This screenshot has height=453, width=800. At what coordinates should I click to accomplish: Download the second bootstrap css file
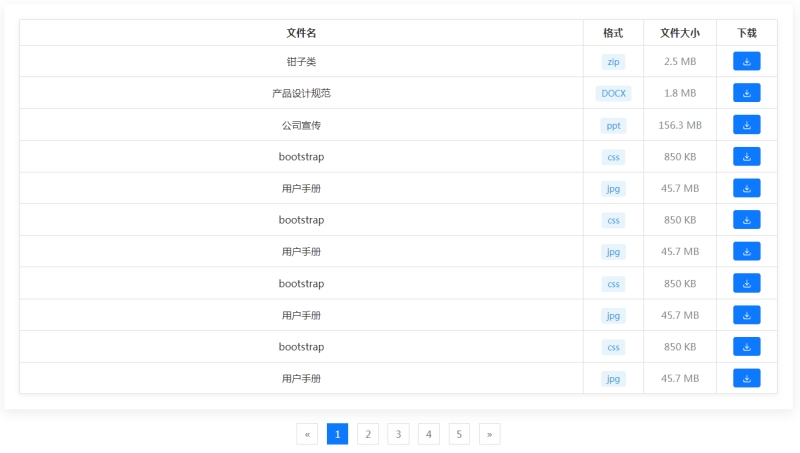point(746,220)
